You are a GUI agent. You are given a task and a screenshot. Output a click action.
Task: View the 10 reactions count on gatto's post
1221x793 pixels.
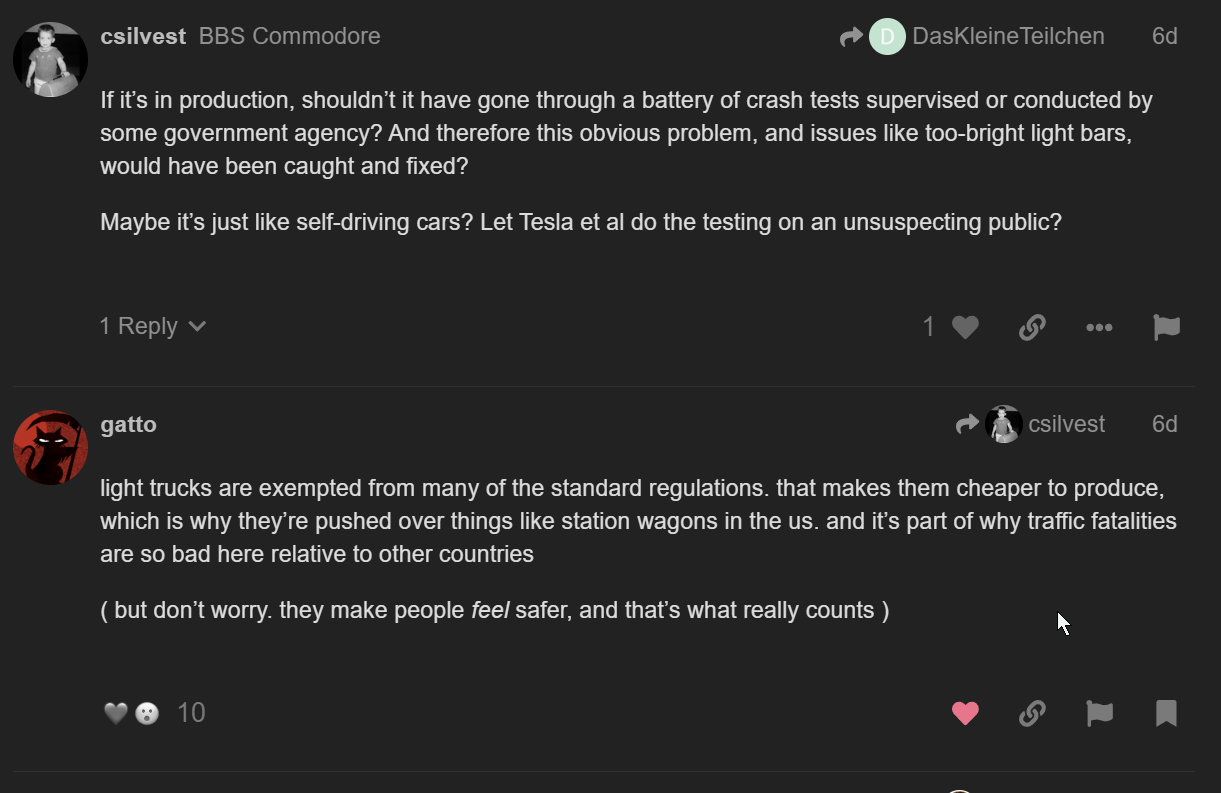(x=191, y=713)
